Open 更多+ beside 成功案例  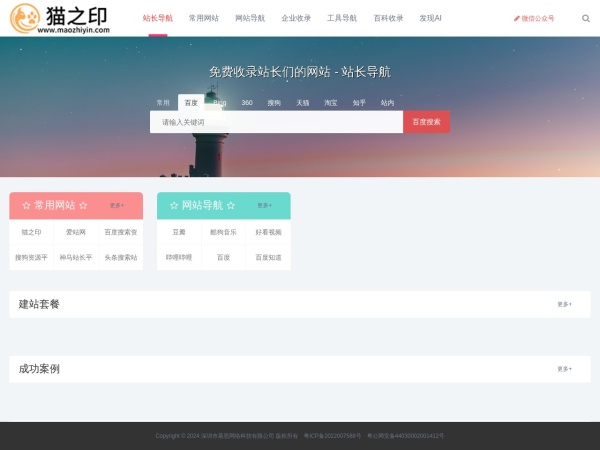564,369
